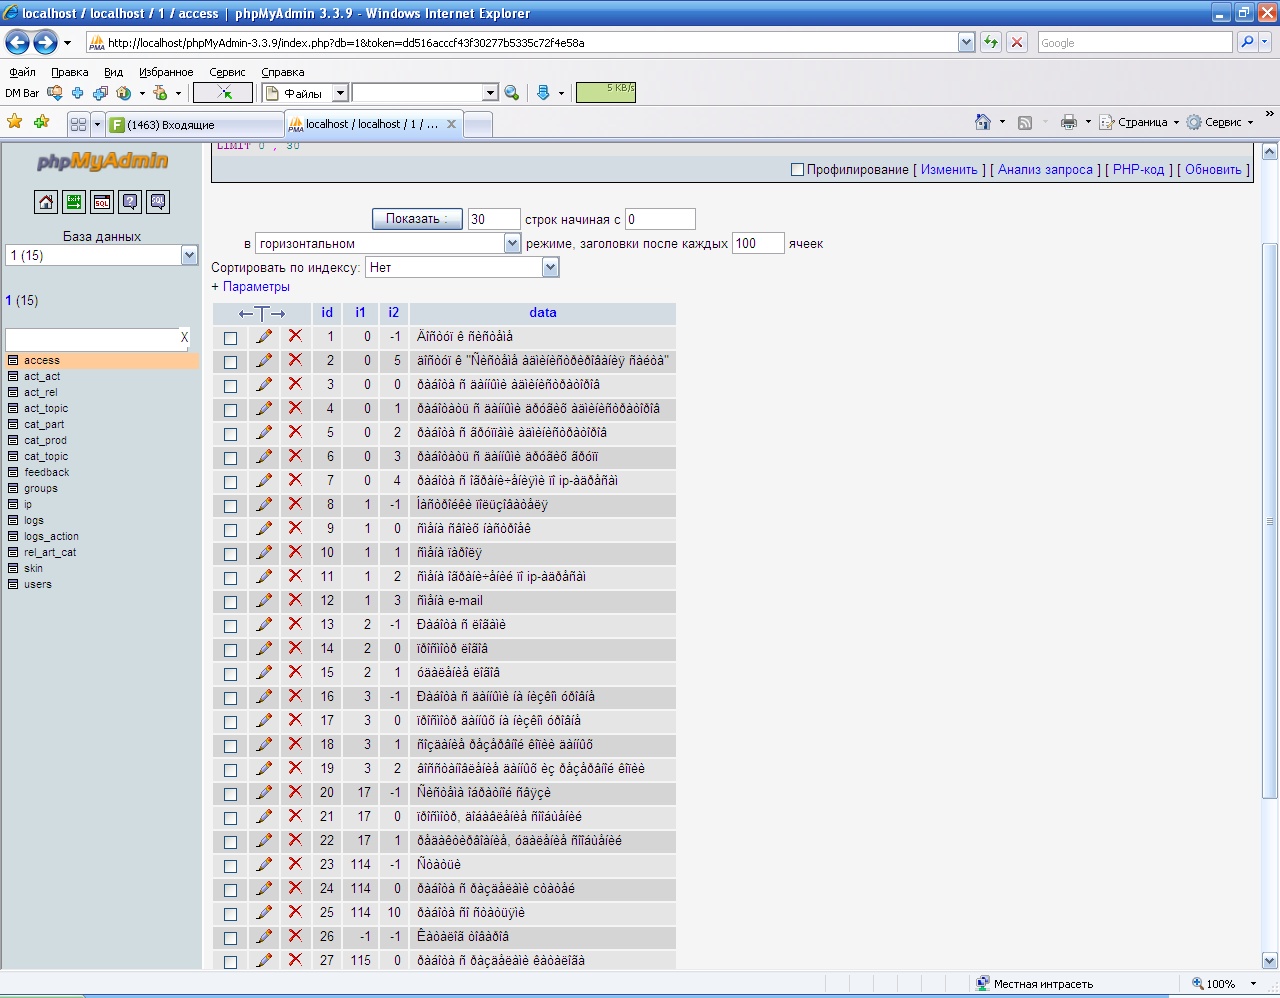Viewport: 1280px width, 998px height.
Task: Click the browser Forward button
Action: [x=45, y=42]
